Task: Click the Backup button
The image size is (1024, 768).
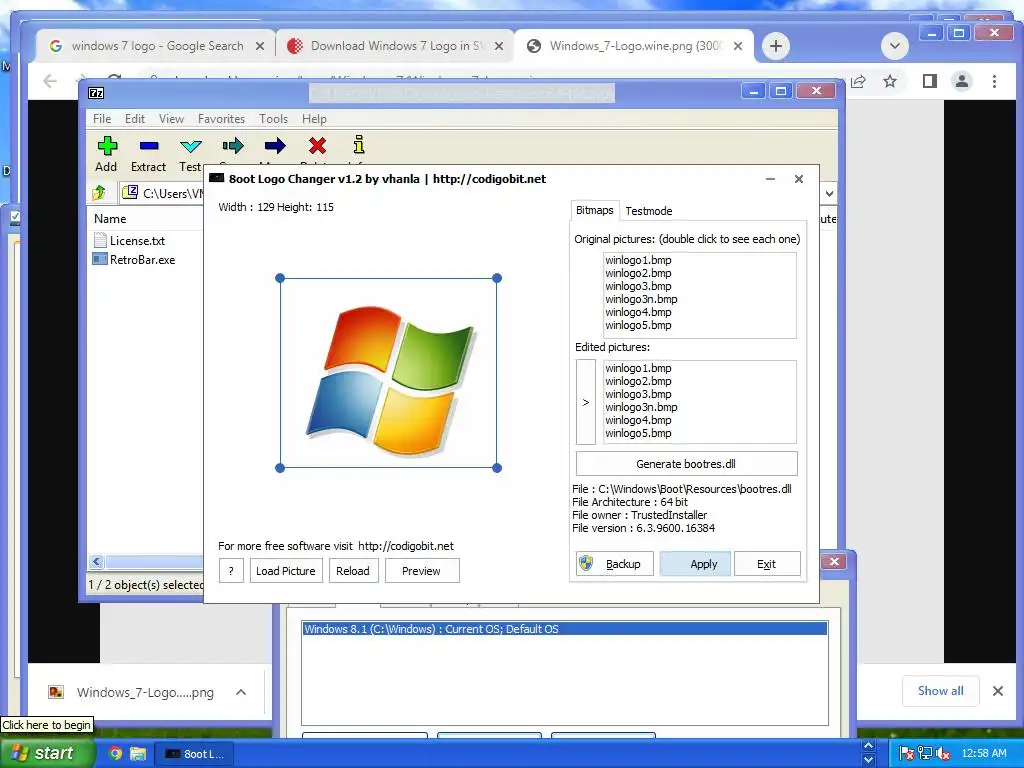Action: [615, 564]
